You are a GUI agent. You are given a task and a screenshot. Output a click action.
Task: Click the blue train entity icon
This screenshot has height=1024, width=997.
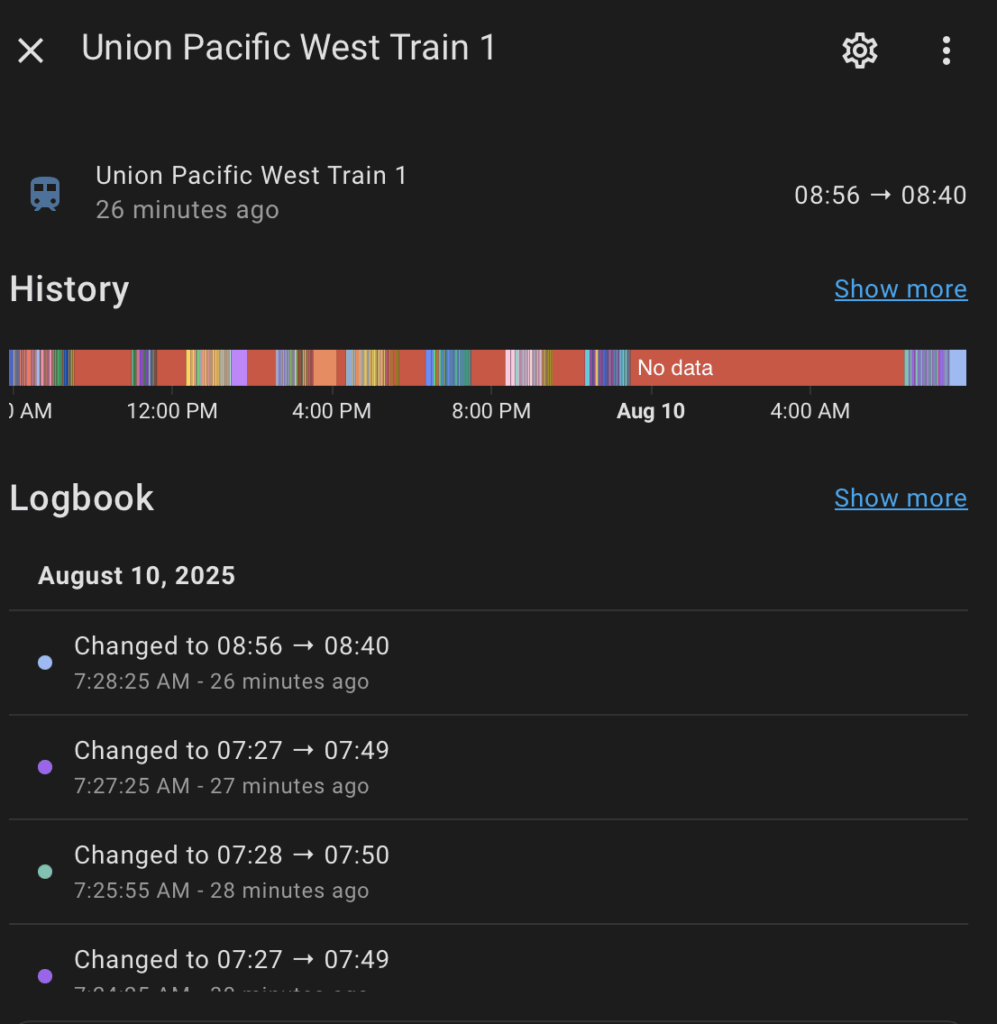45,193
